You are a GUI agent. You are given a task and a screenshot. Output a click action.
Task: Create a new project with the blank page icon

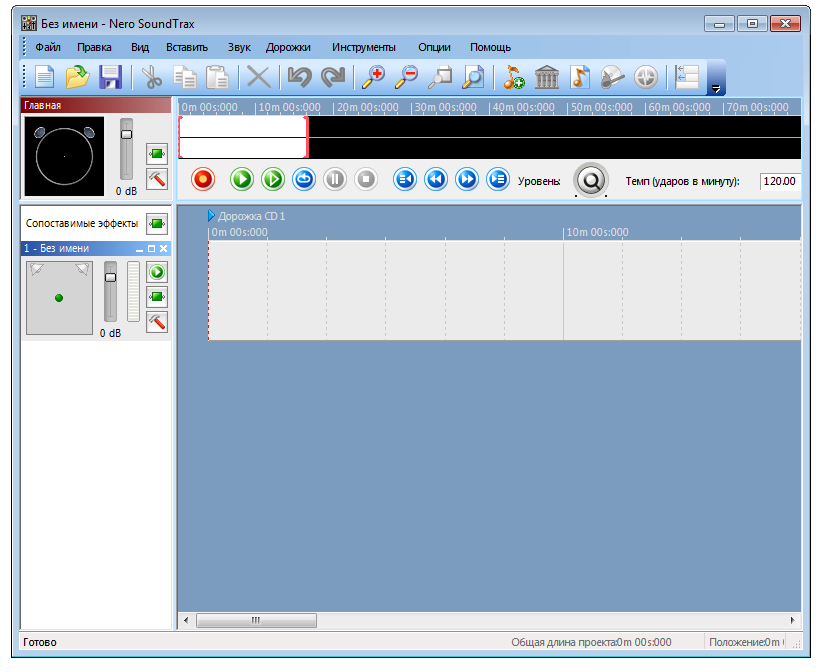click(45, 77)
